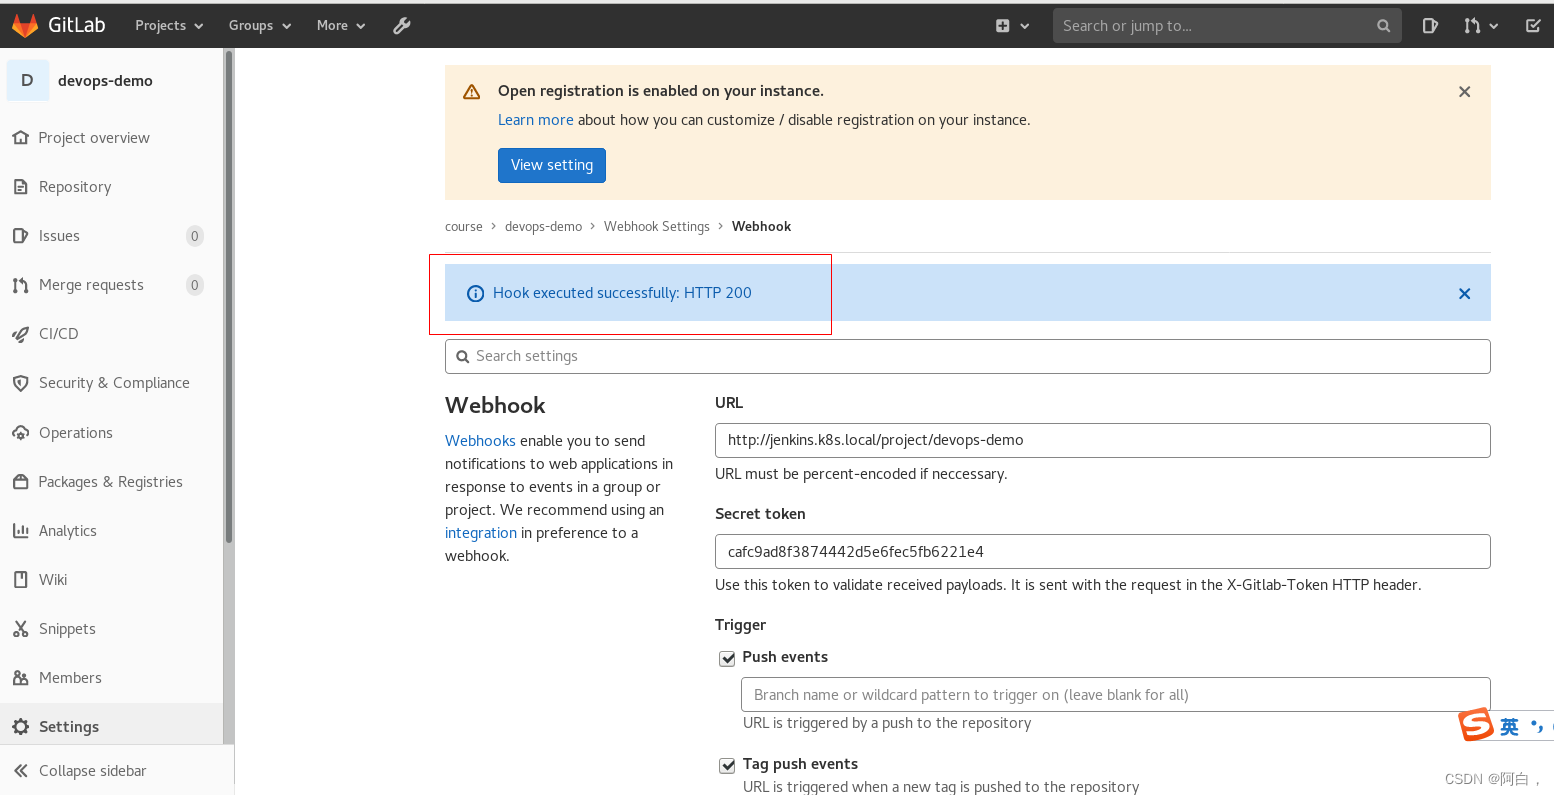Viewport: 1554px width, 795px height.
Task: Click the Repository file icon in sidebar
Action: click(20, 187)
